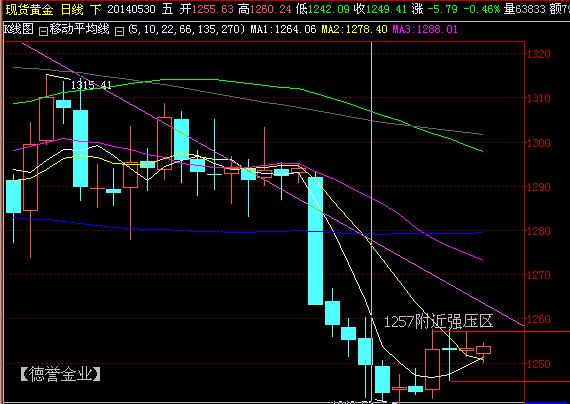Select the MA1:1264.06 white legend label

coord(284,29)
